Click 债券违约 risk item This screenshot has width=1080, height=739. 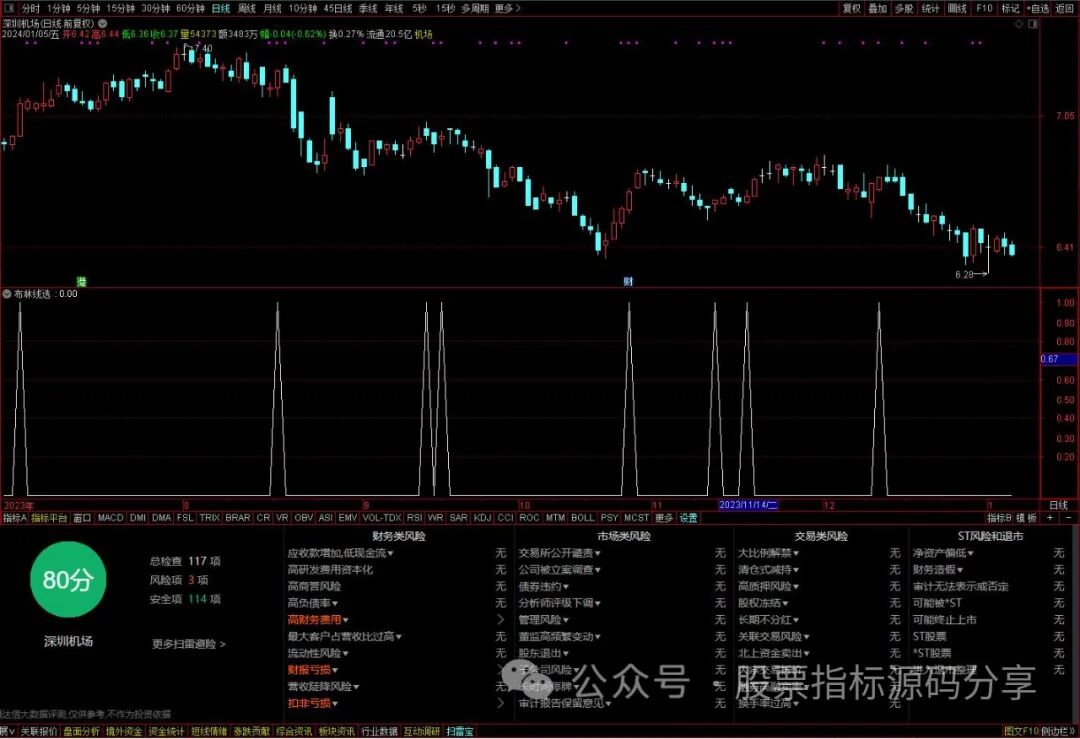pyautogui.click(x=543, y=586)
